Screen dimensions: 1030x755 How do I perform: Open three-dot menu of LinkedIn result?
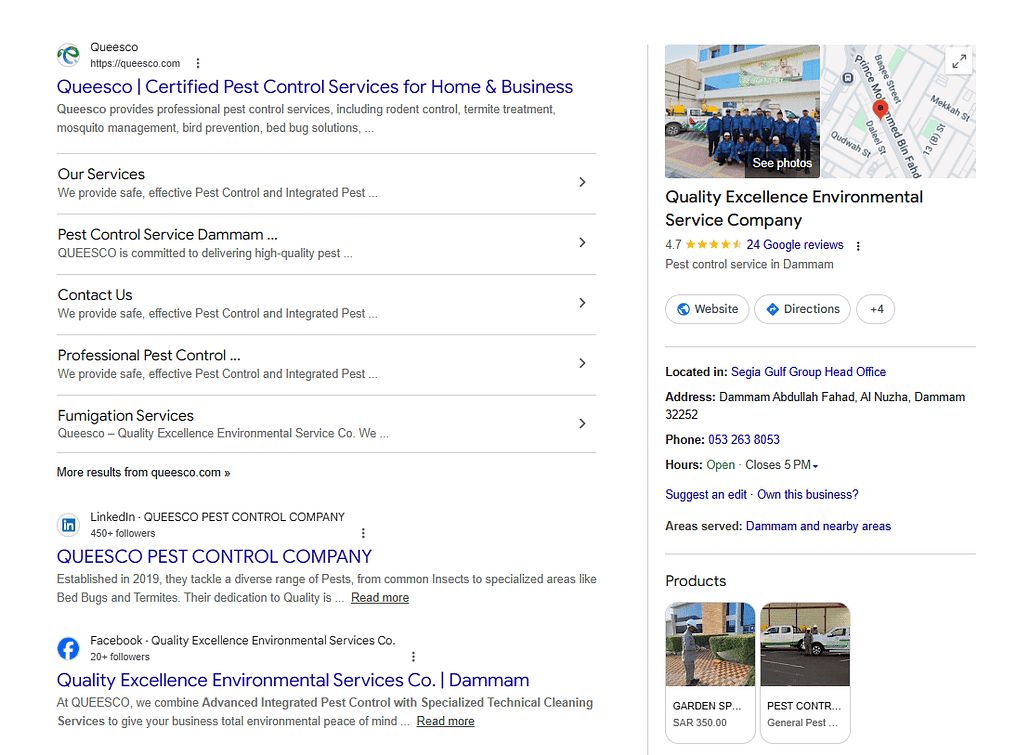(x=363, y=533)
